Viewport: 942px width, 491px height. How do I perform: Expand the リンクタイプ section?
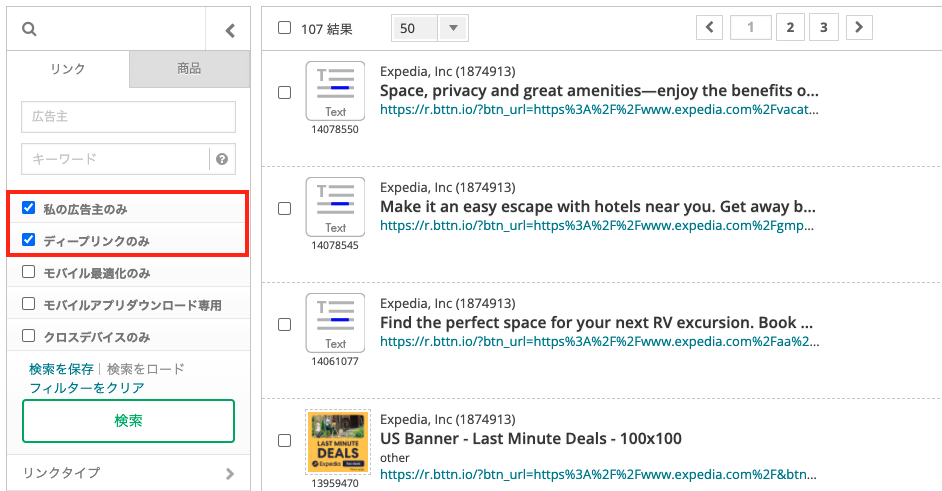[129, 473]
